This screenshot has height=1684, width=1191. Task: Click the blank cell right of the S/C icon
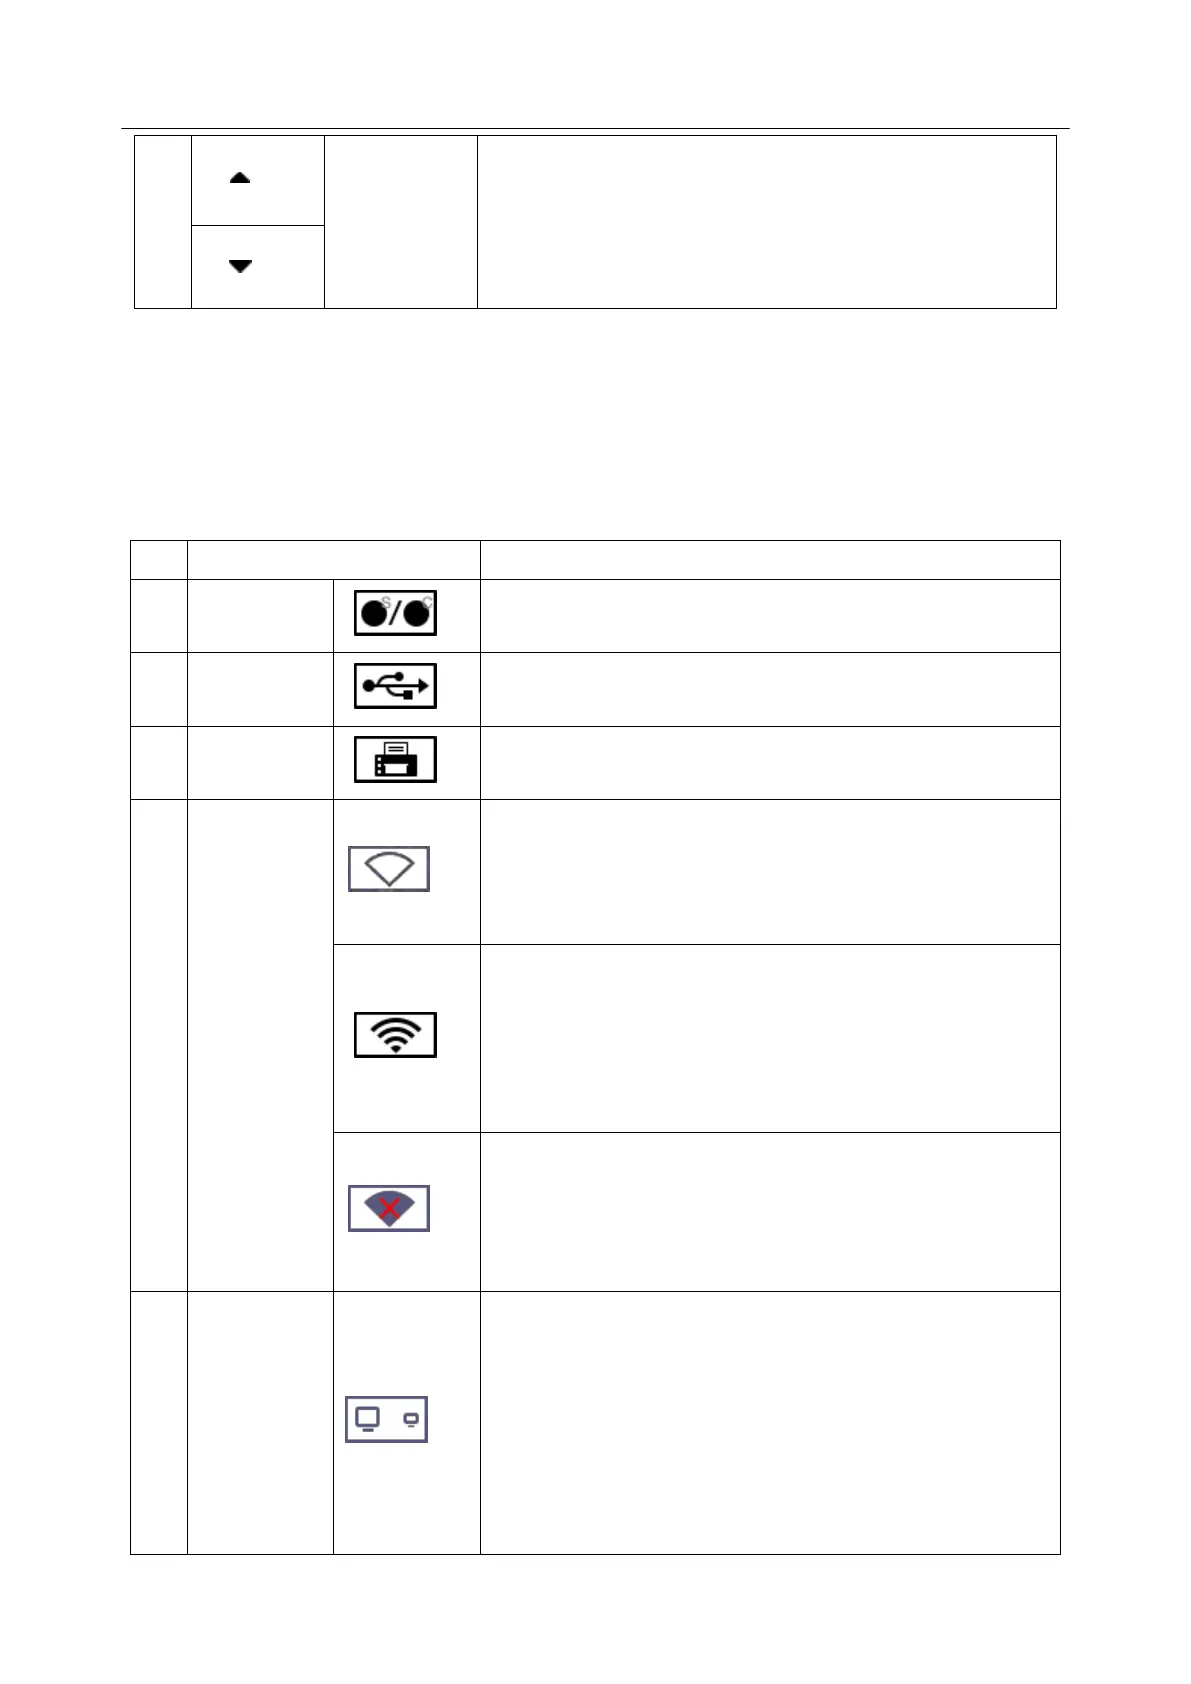click(x=770, y=615)
